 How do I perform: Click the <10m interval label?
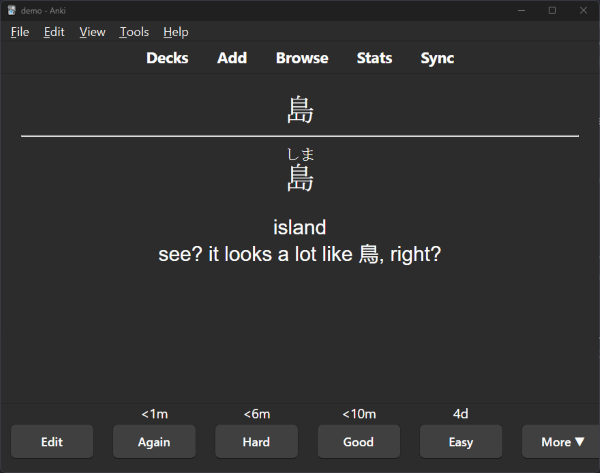click(359, 414)
